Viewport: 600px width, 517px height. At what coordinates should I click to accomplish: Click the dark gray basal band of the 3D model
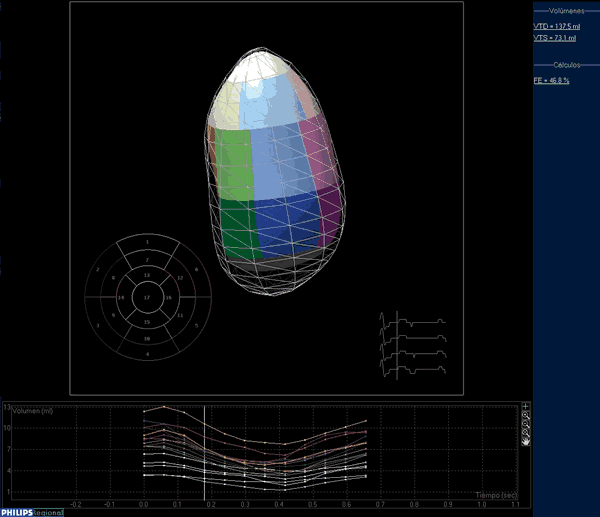pos(277,262)
